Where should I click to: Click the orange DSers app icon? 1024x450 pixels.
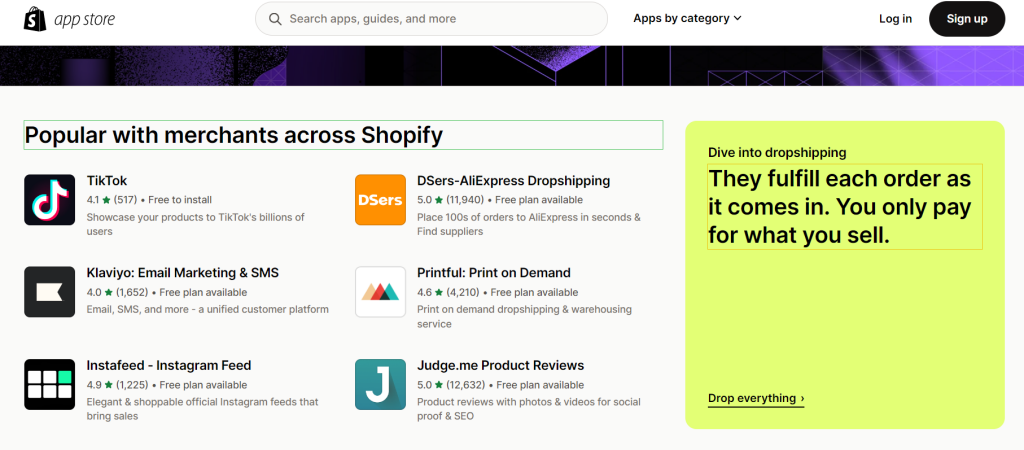click(x=380, y=200)
